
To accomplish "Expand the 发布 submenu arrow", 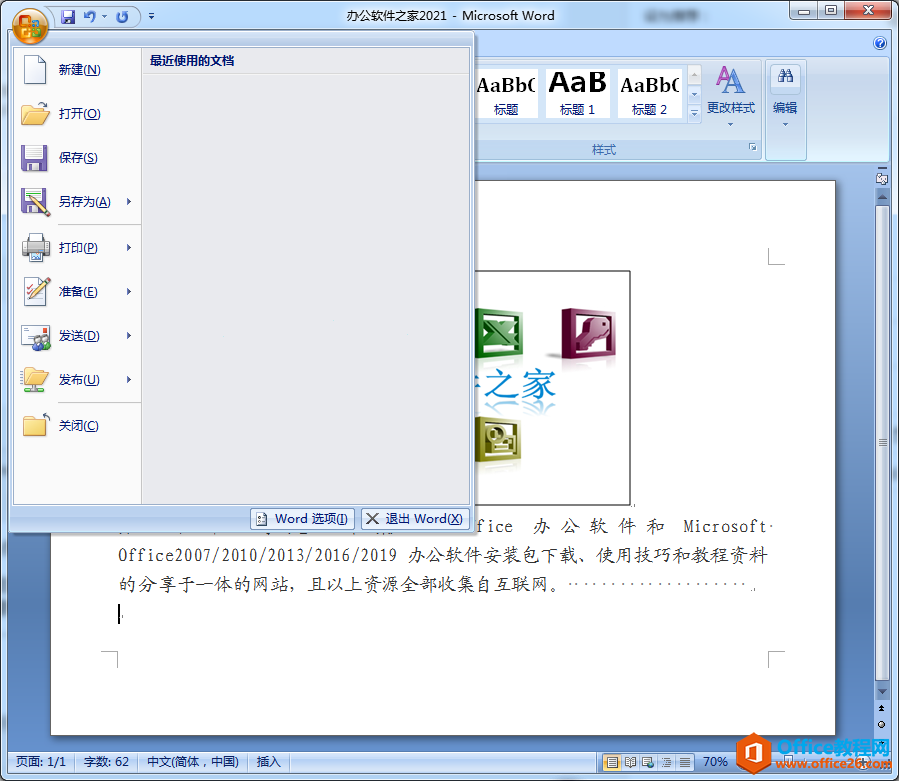I will click(129, 380).
